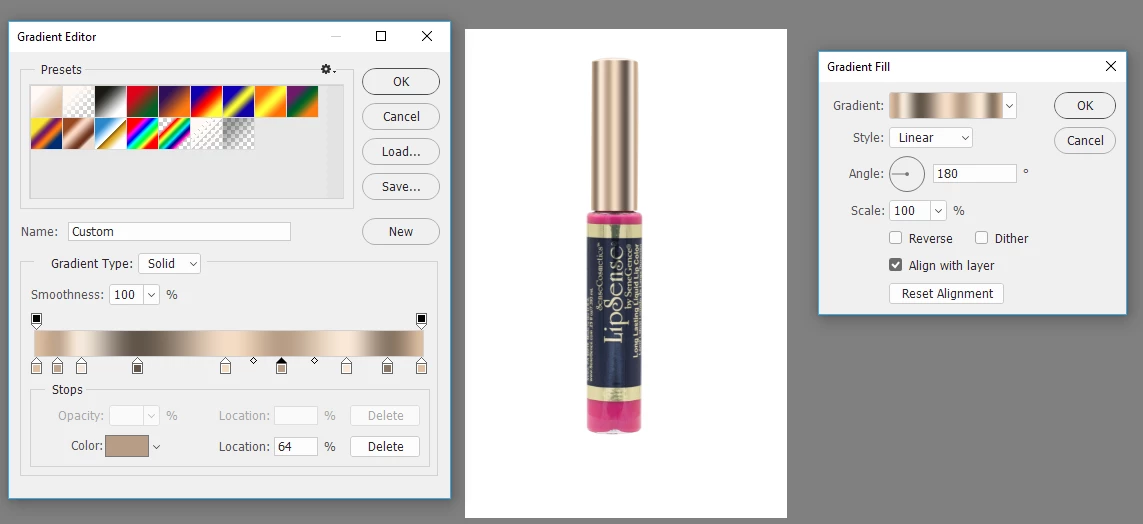
Task: Toggle the Align with layer checkbox
Action: [x=896, y=265]
